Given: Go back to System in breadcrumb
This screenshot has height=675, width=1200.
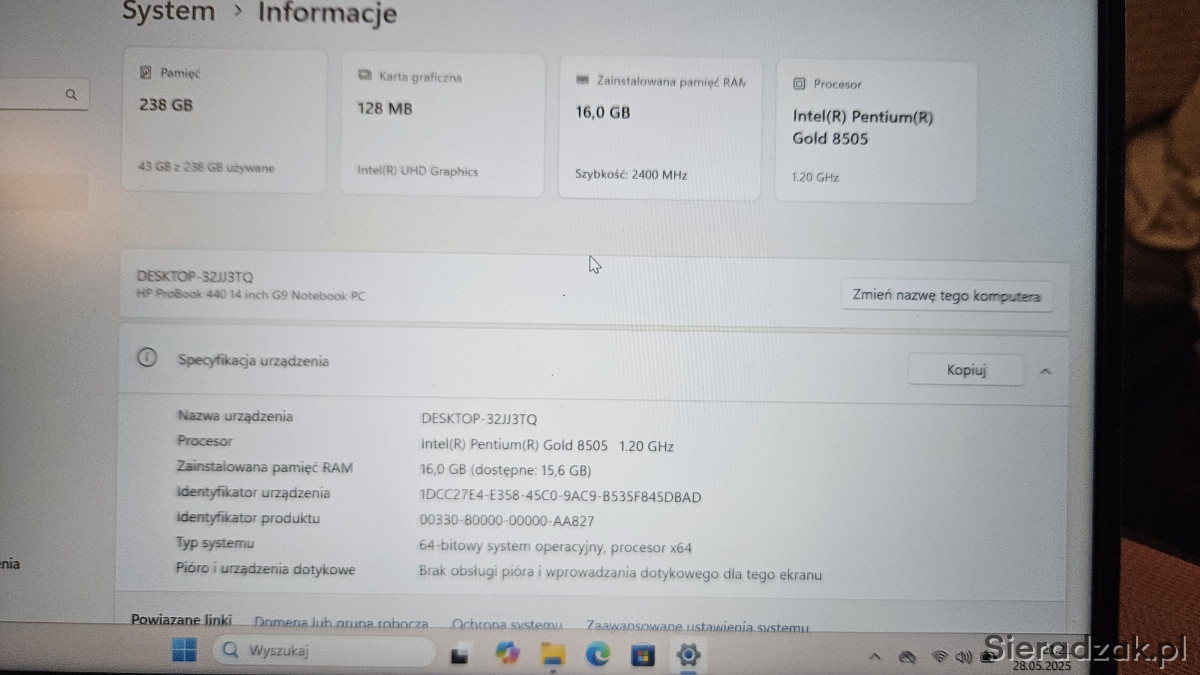Looking at the screenshot, I should (168, 12).
